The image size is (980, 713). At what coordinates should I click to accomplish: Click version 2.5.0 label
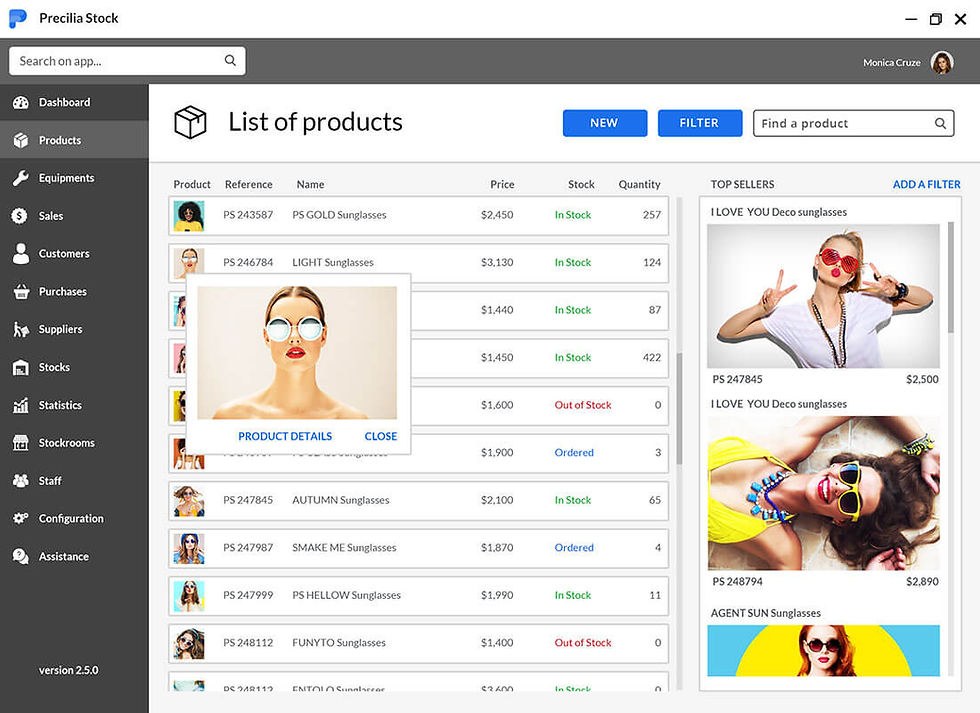68,670
